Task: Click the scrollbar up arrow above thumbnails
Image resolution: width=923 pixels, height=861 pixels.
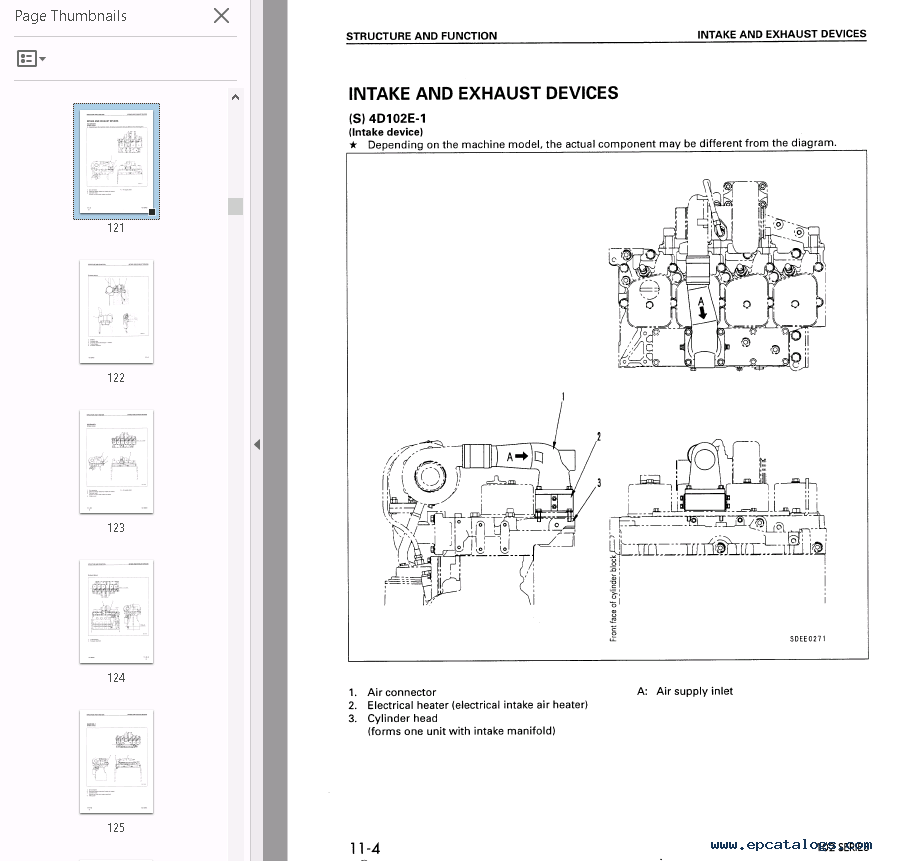Action: point(235,96)
